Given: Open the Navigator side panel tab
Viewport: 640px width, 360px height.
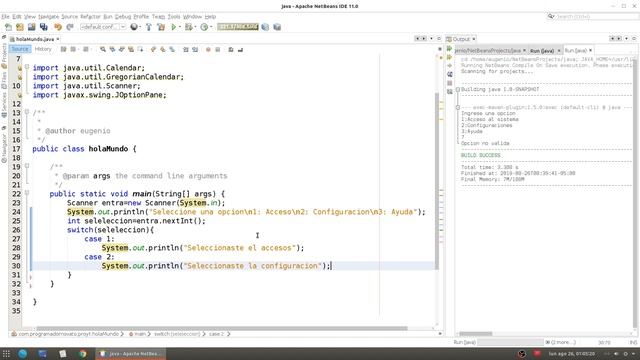Looking at the screenshot, I should (4, 149).
